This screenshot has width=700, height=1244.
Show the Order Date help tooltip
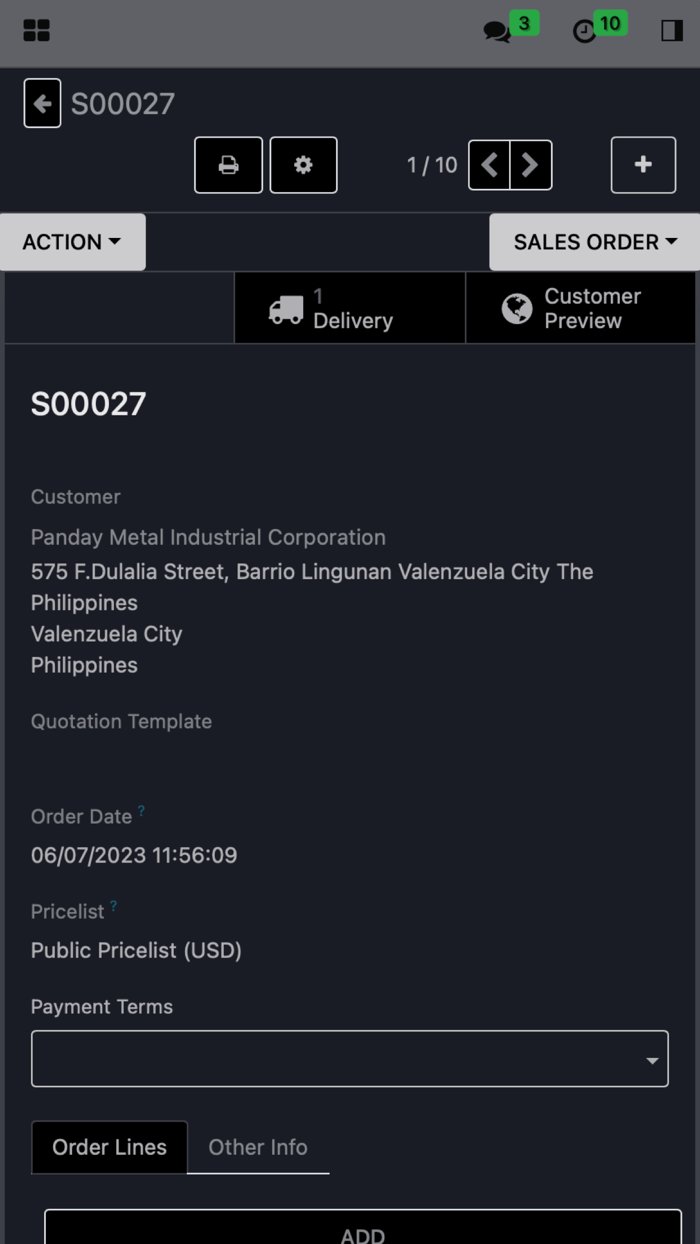click(x=141, y=811)
